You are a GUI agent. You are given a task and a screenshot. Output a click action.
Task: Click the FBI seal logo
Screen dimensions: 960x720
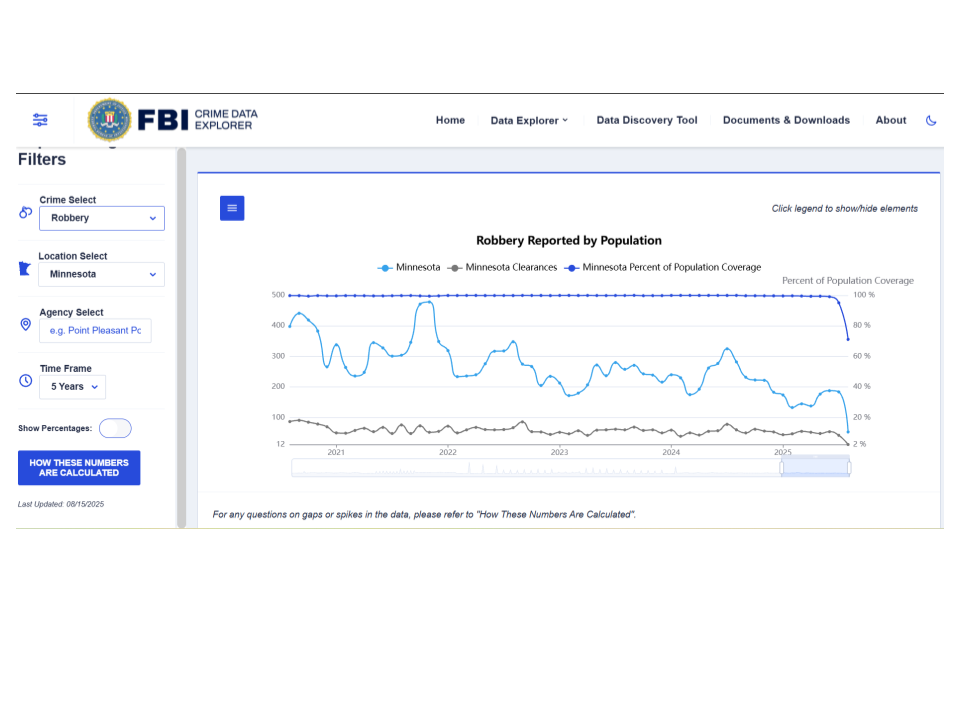(109, 120)
